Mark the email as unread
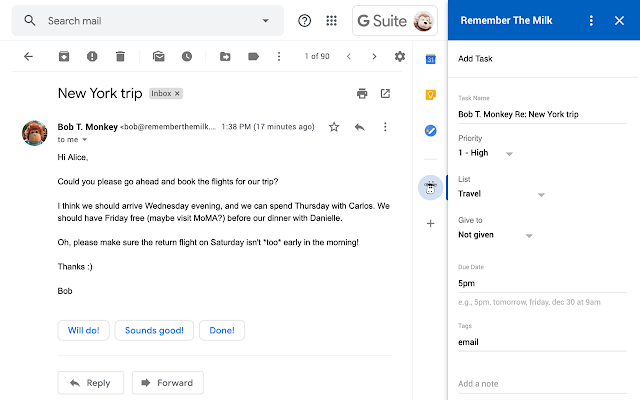The height and width of the screenshot is (400, 640). pos(159,56)
